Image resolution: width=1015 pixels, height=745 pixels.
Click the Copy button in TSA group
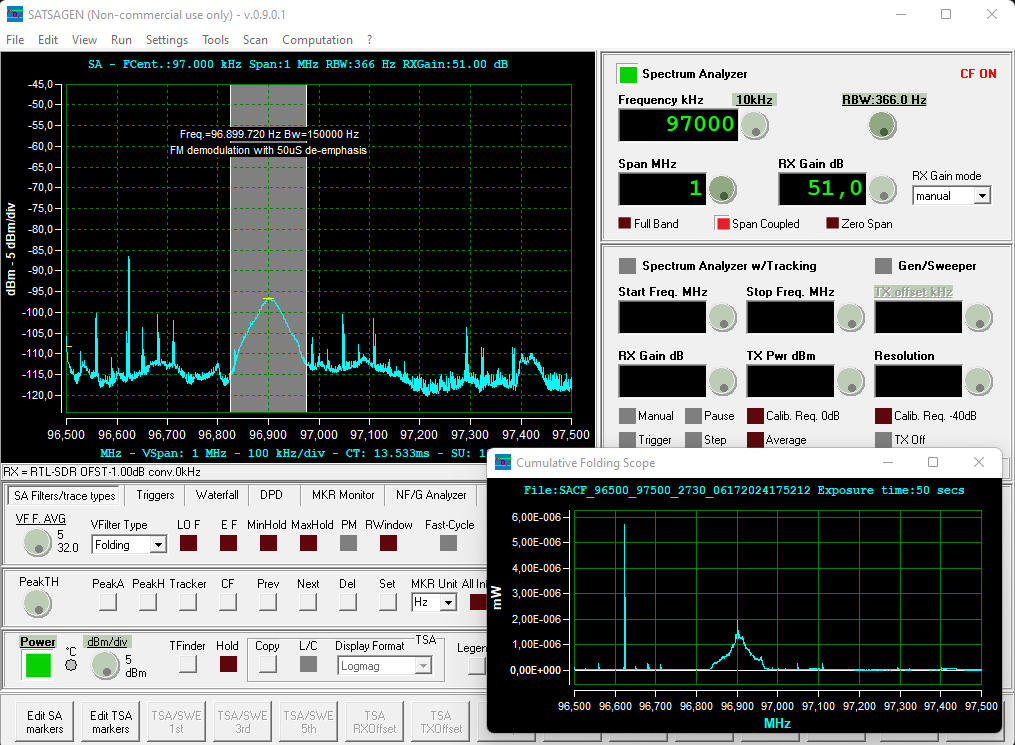pos(267,664)
